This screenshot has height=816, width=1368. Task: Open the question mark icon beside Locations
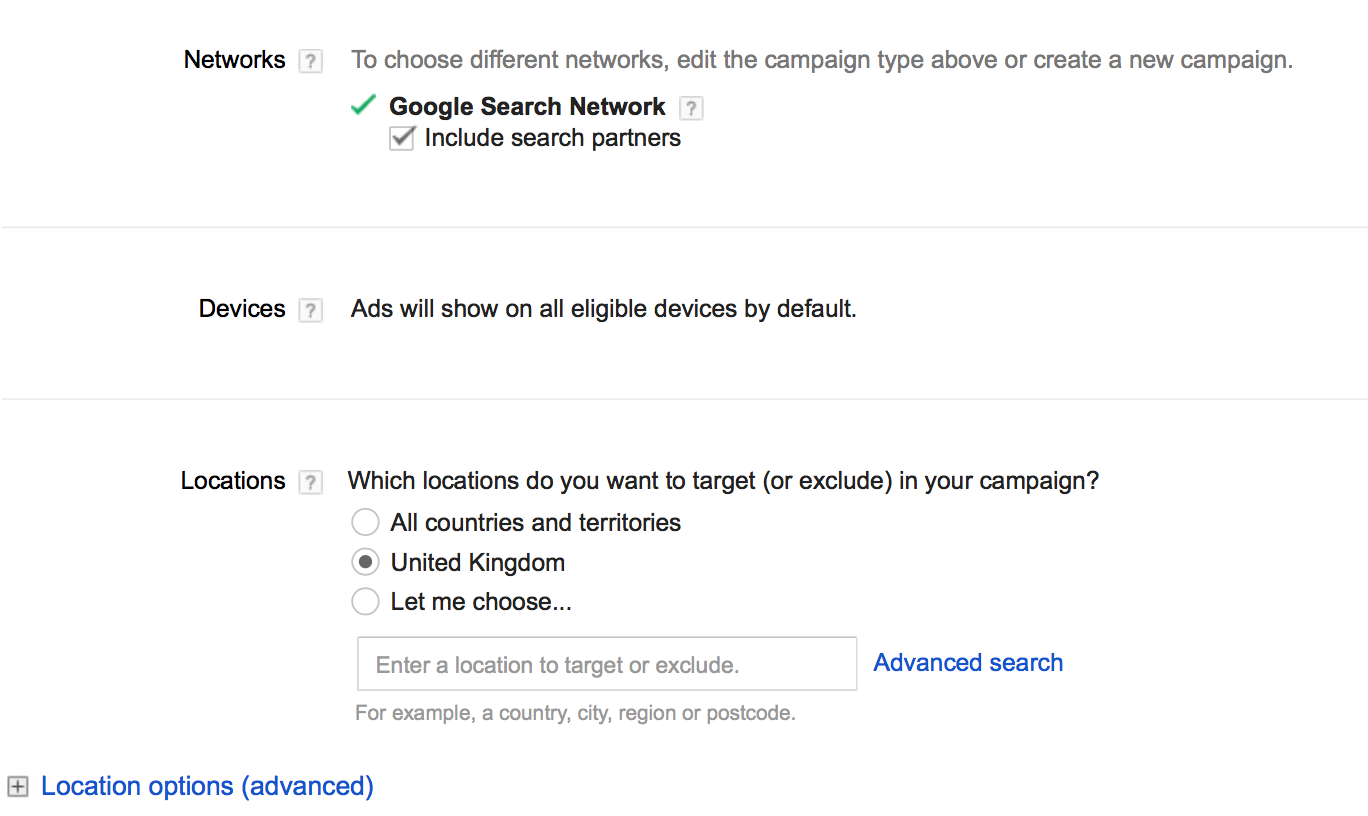311,482
